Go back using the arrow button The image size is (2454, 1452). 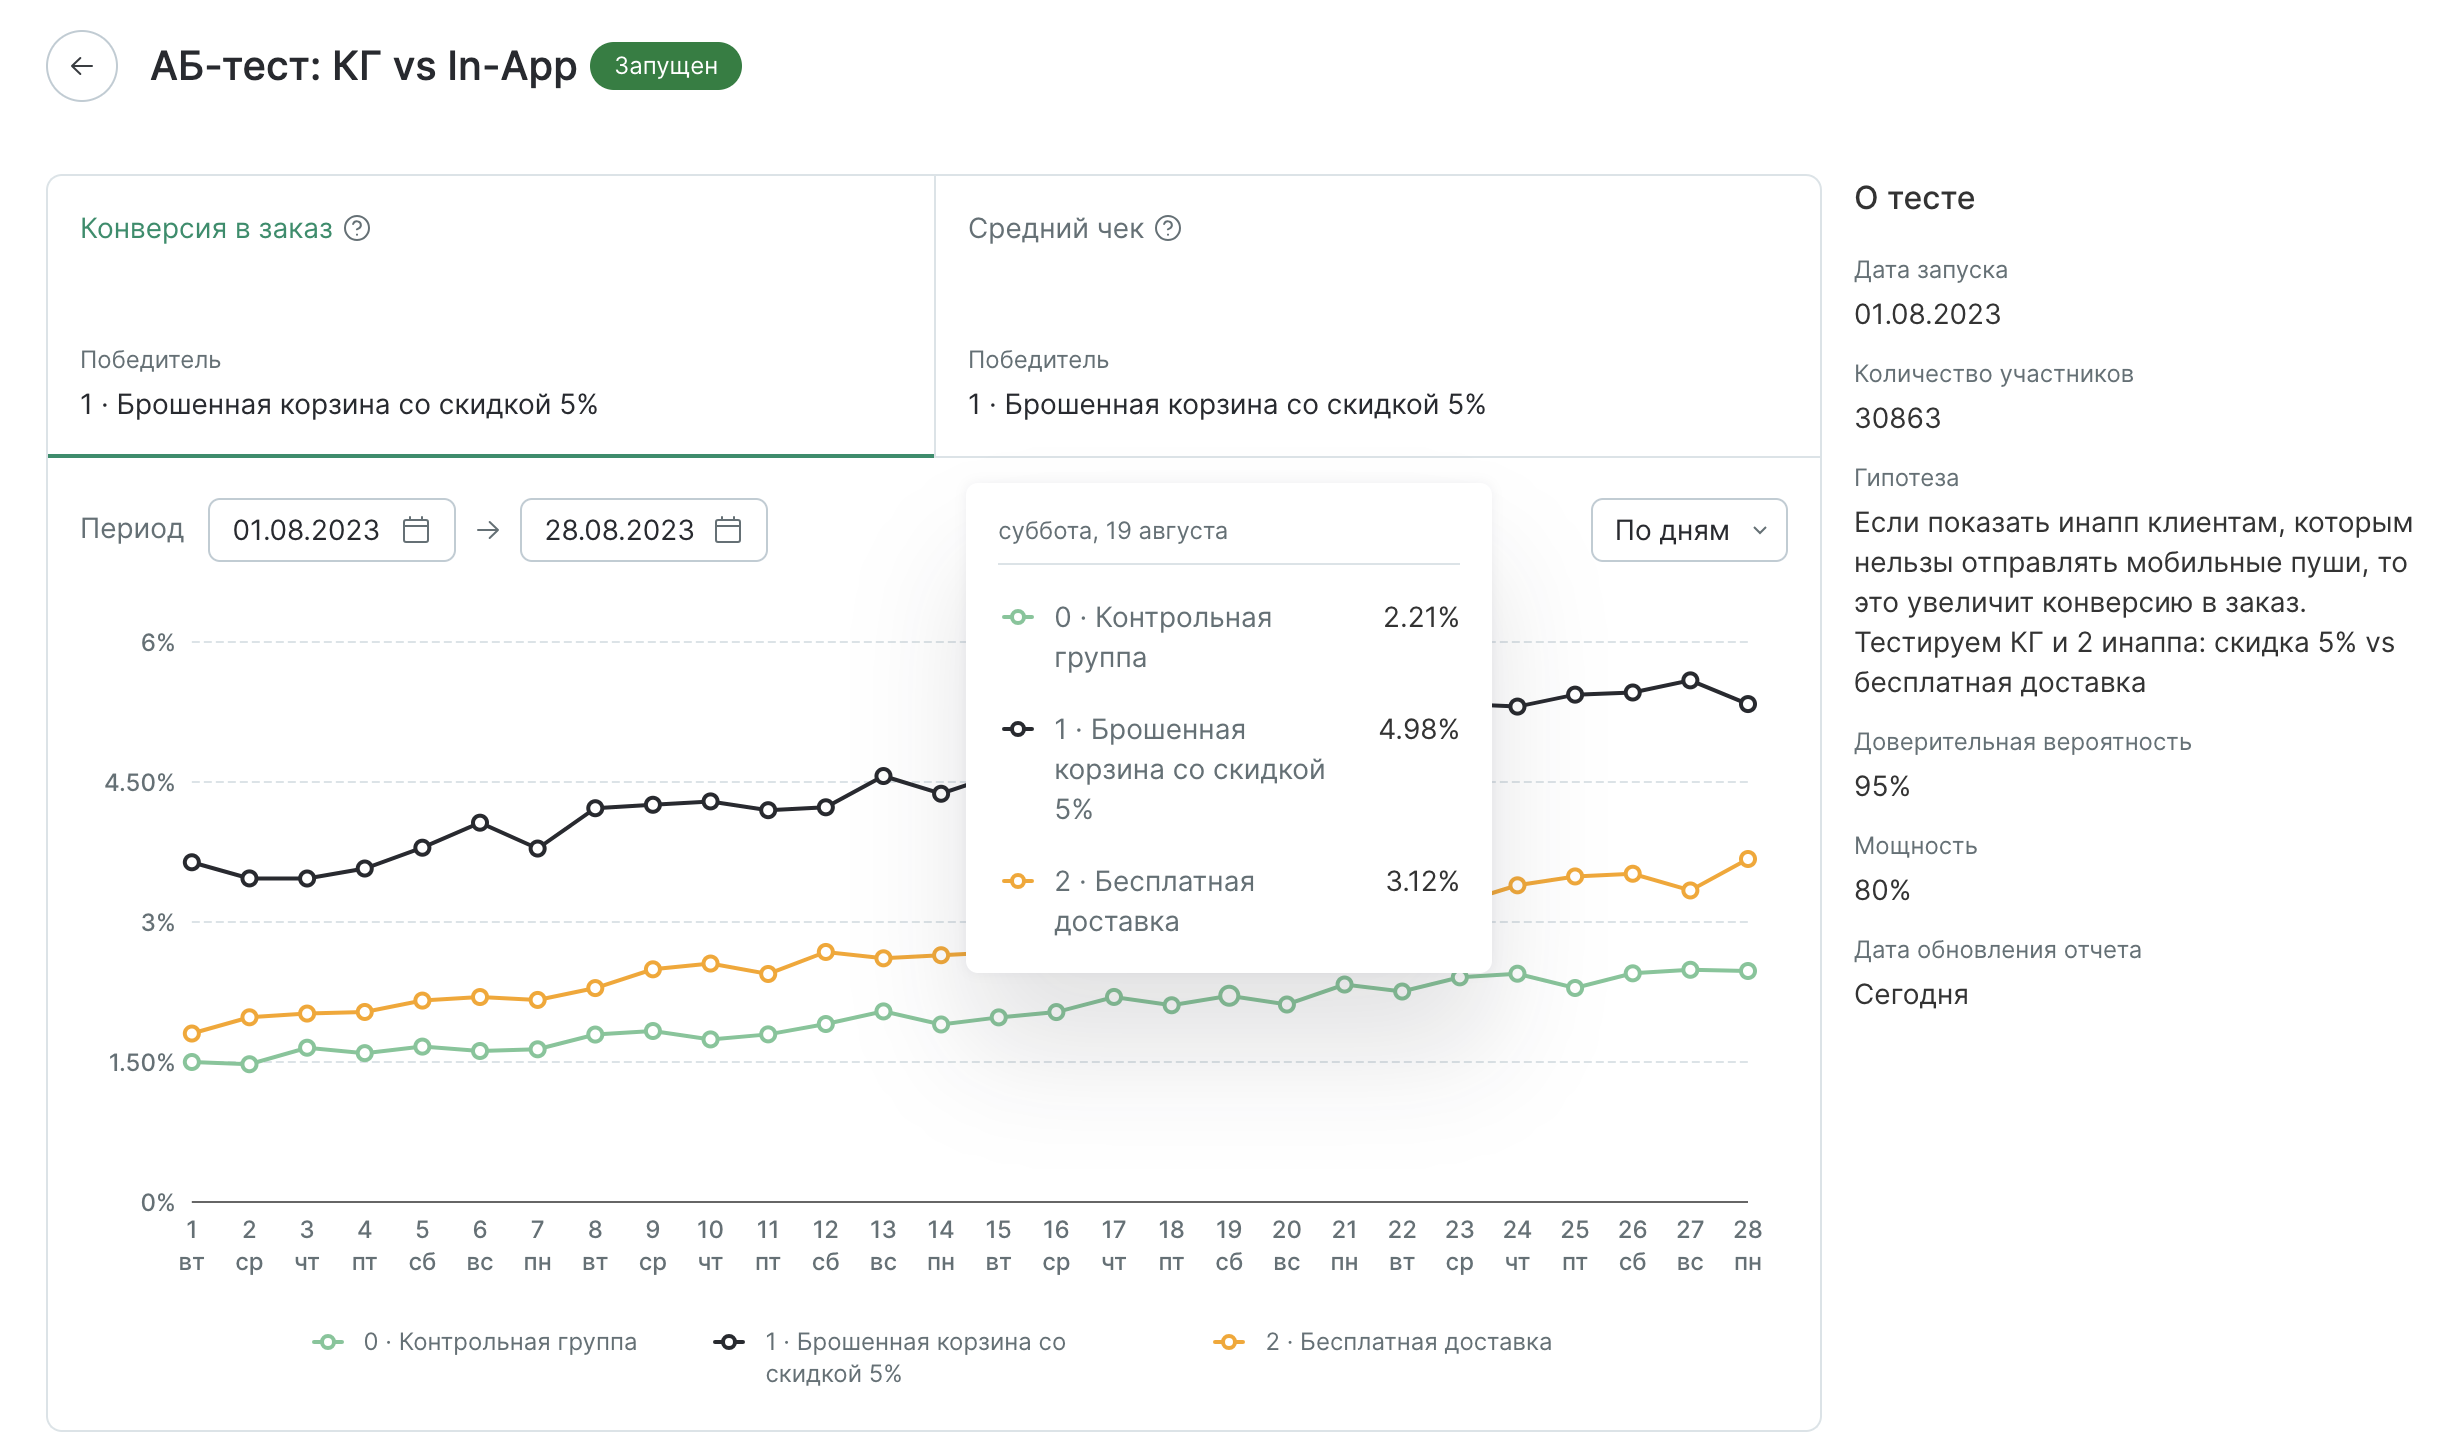[x=82, y=66]
